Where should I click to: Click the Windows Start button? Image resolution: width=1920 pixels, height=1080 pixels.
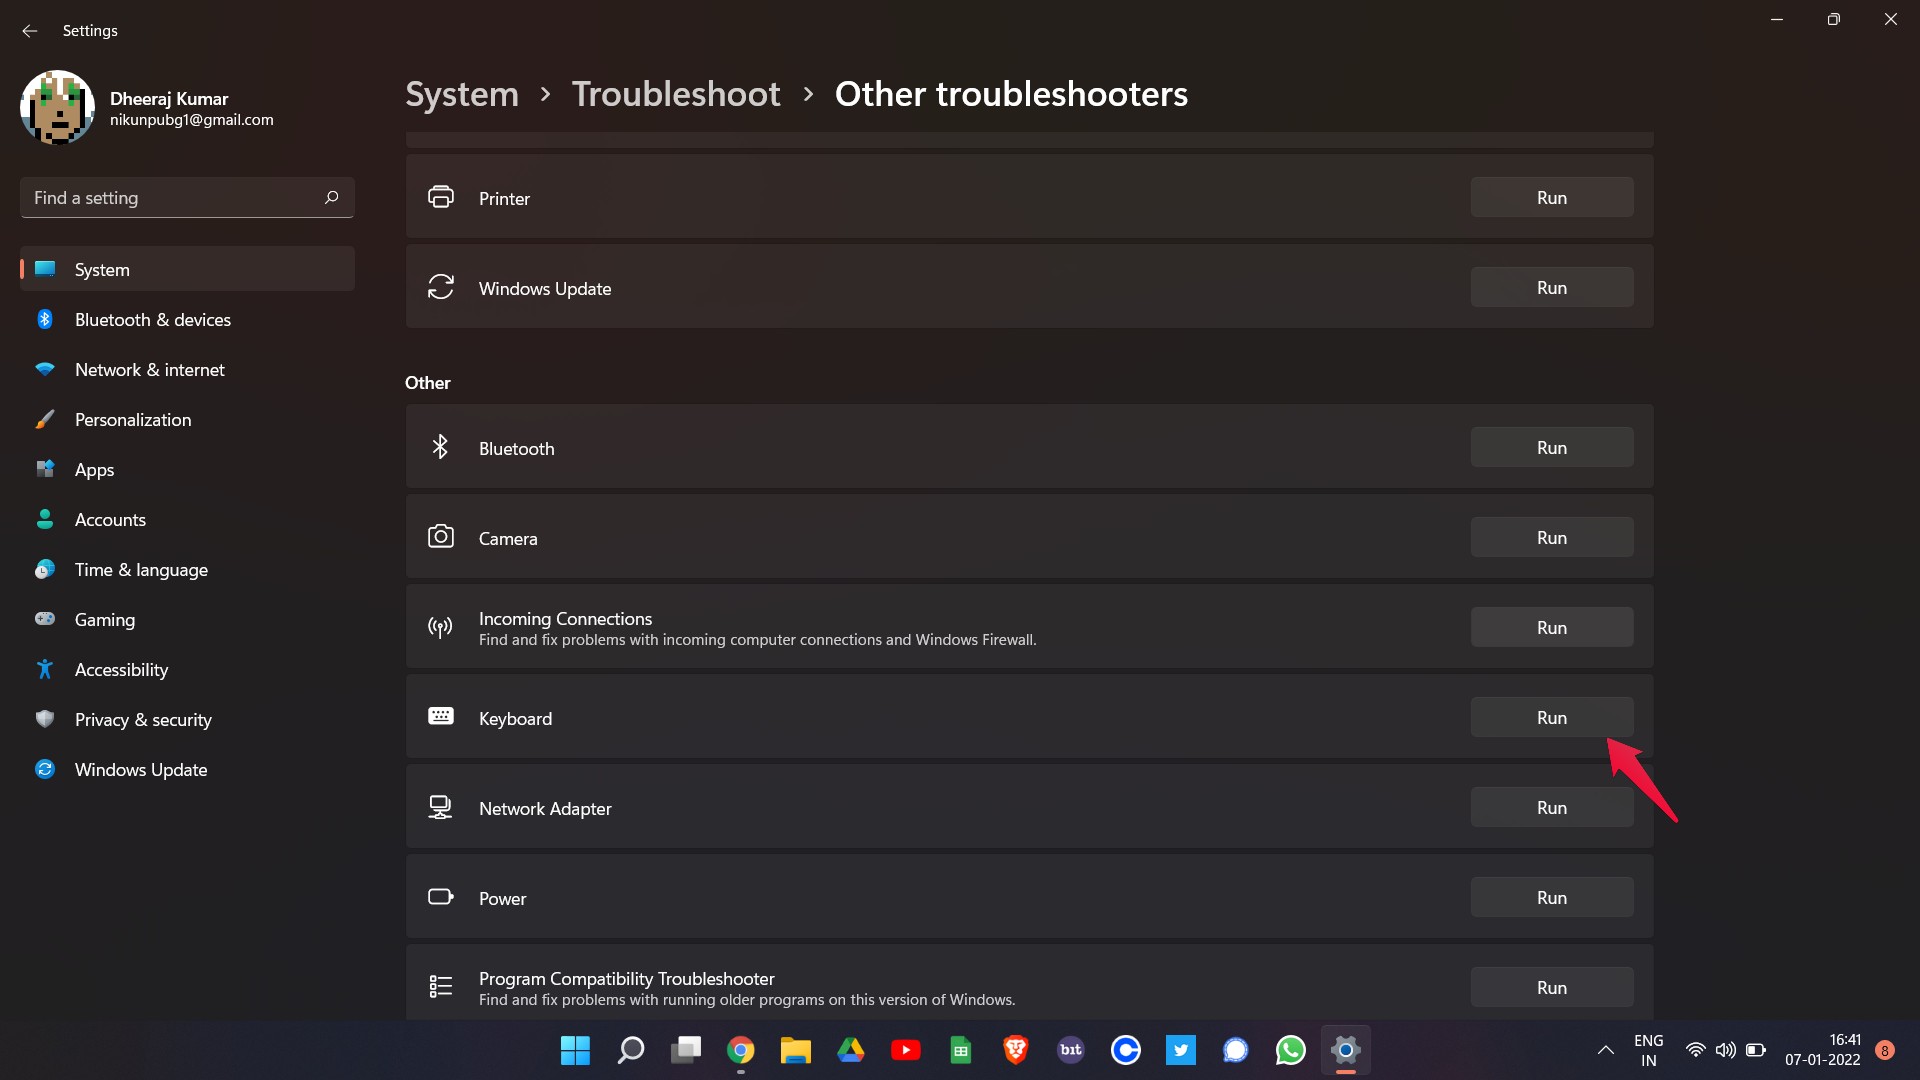pos(575,1050)
